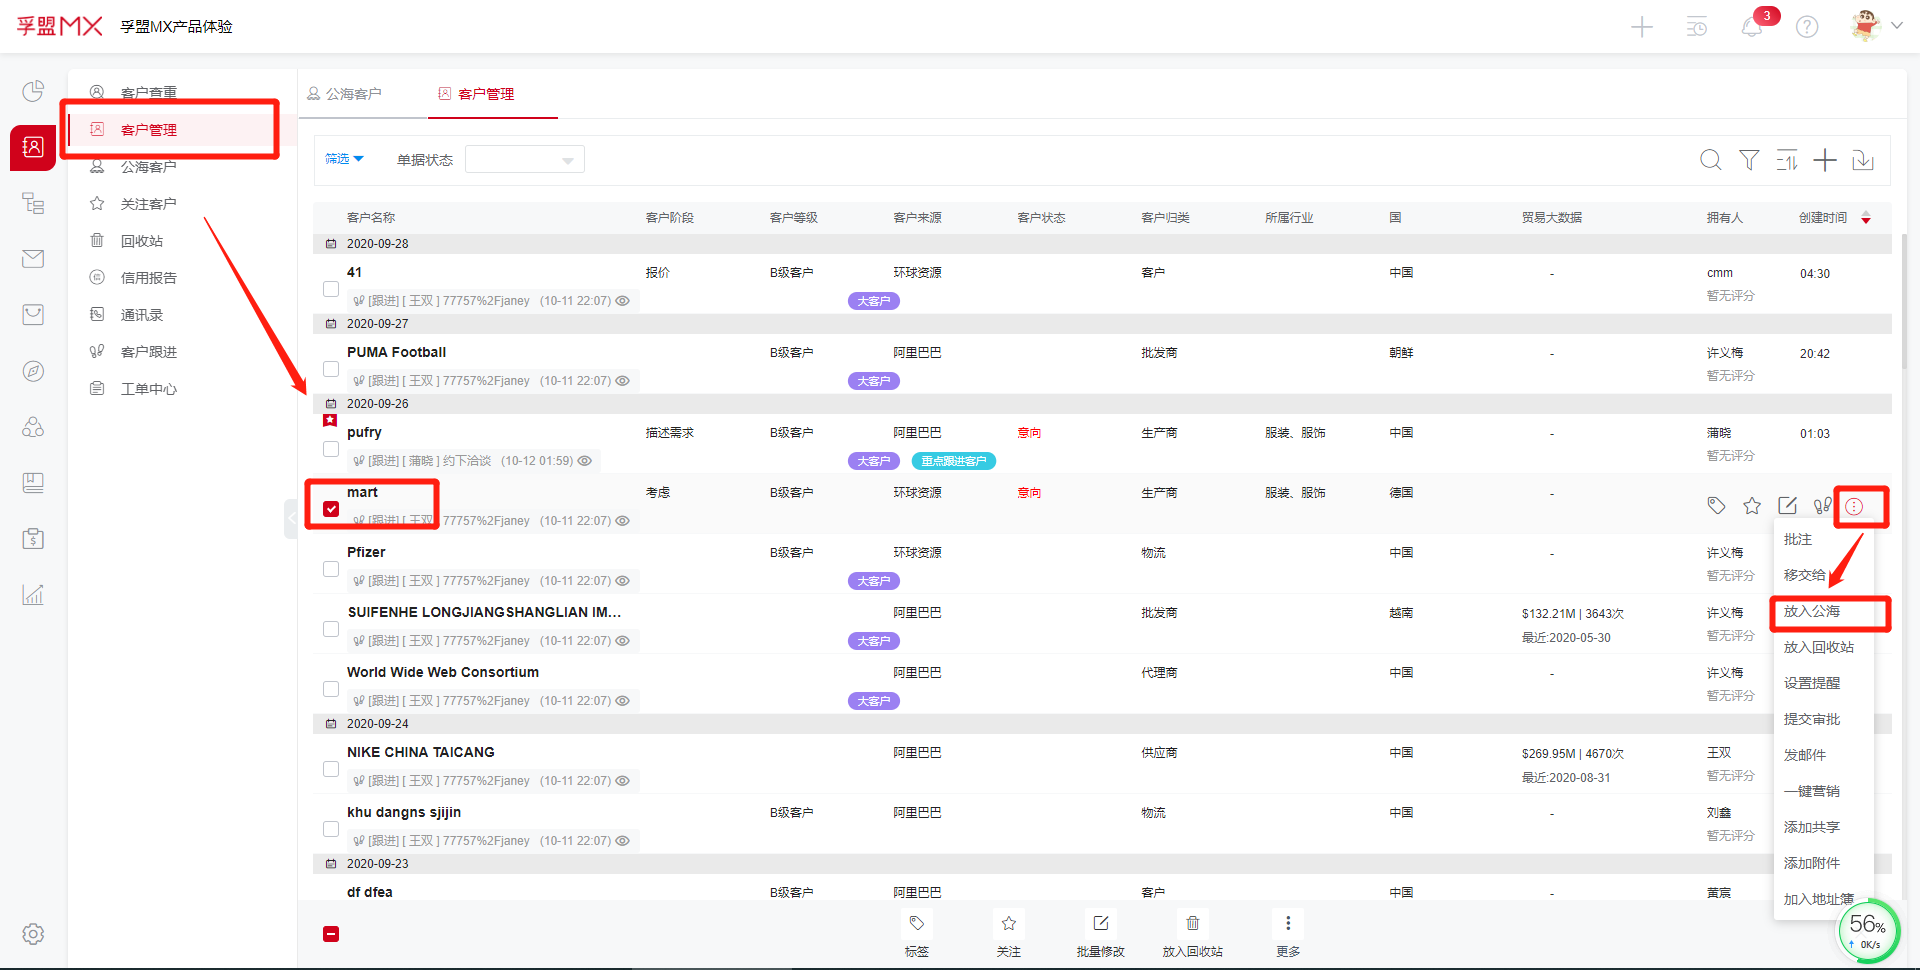
Task: Open 客户跟进 in the side navigation
Action: pos(148,352)
